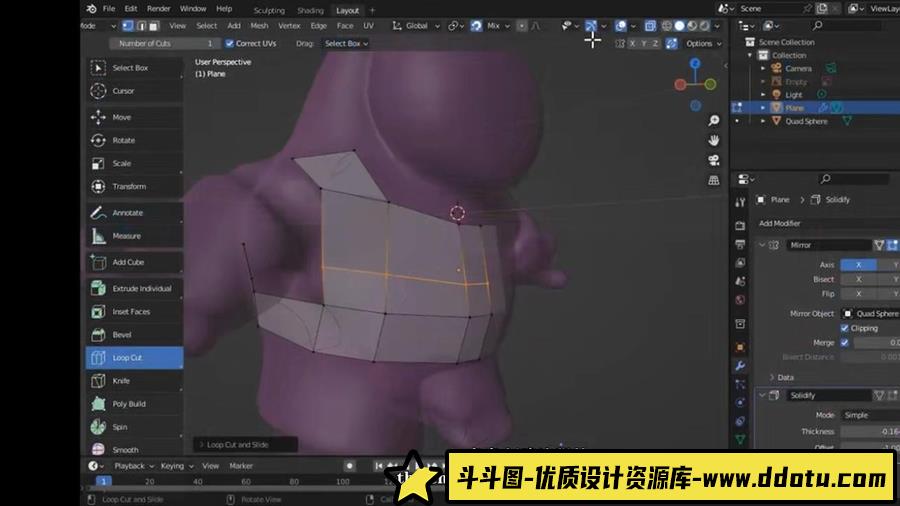
Task: Select the Plane object in outliner
Action: [794, 108]
